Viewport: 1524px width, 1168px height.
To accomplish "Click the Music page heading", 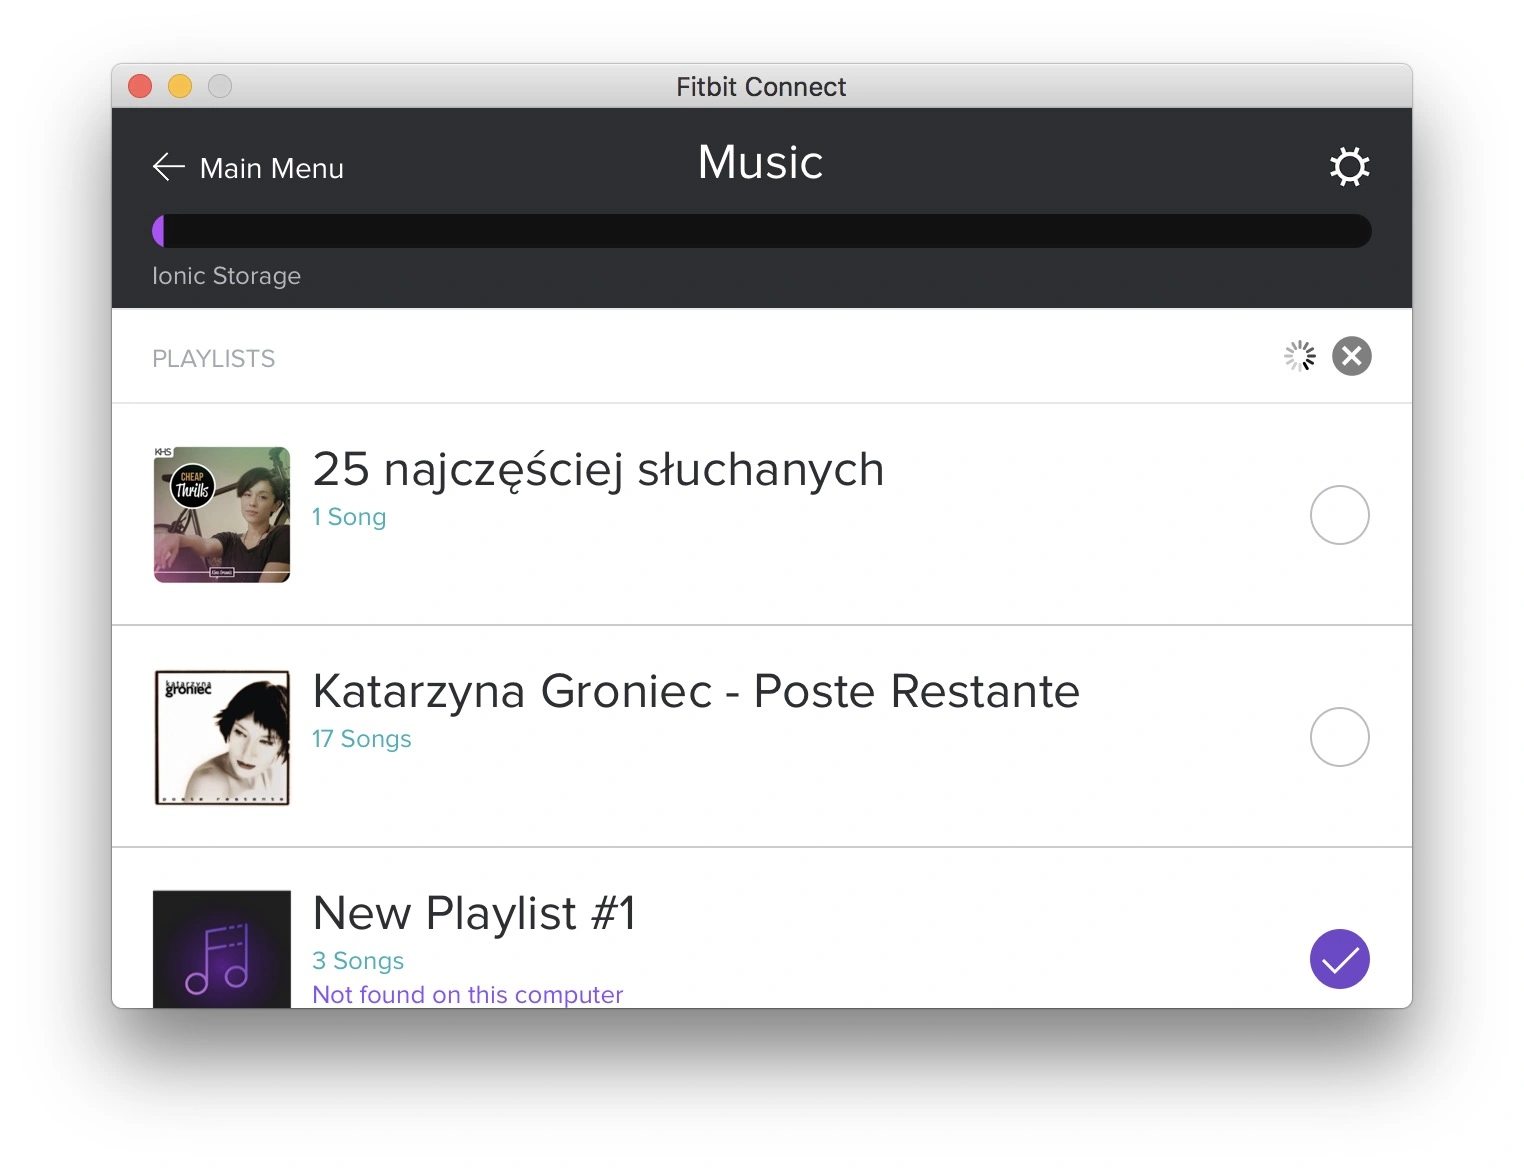I will tap(761, 162).
